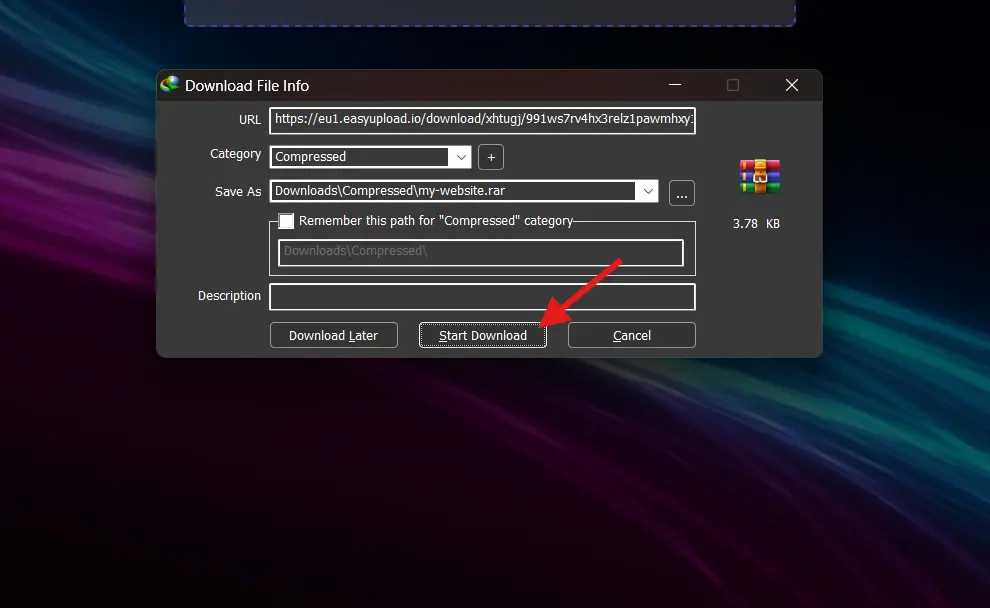Close the Download File Info window
Screen dimensions: 990x608
point(792,85)
